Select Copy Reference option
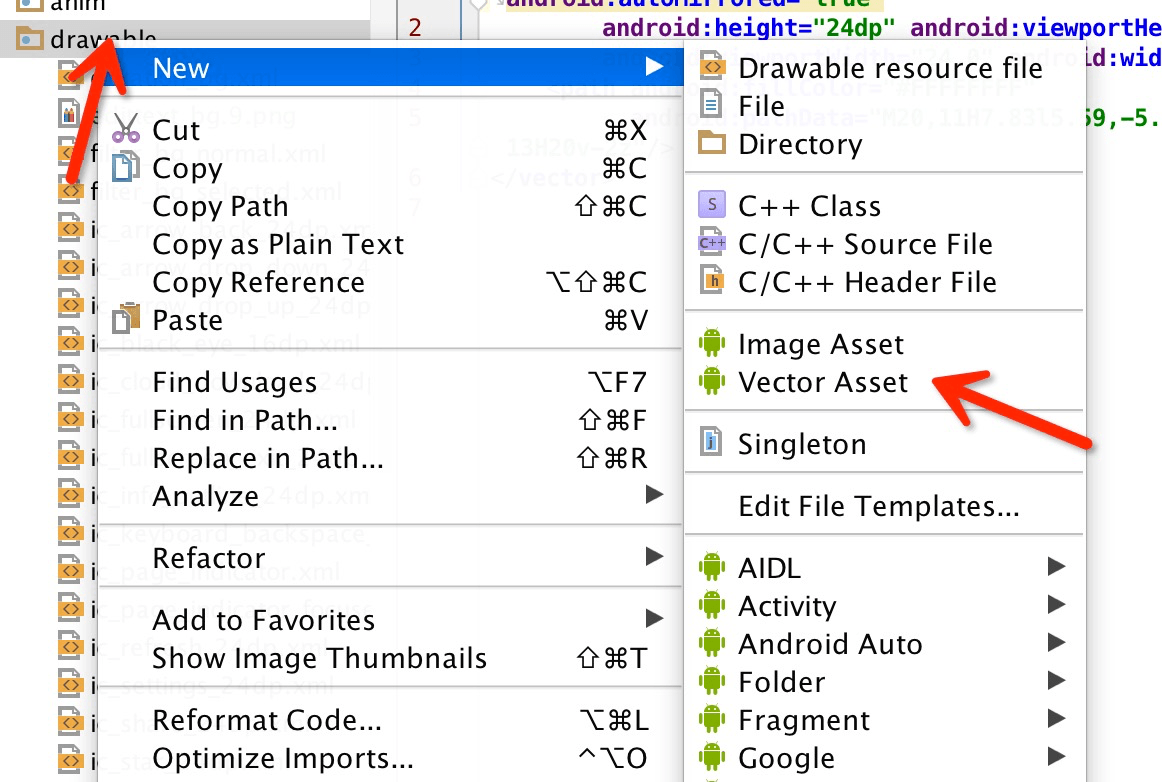 click(x=390, y=282)
